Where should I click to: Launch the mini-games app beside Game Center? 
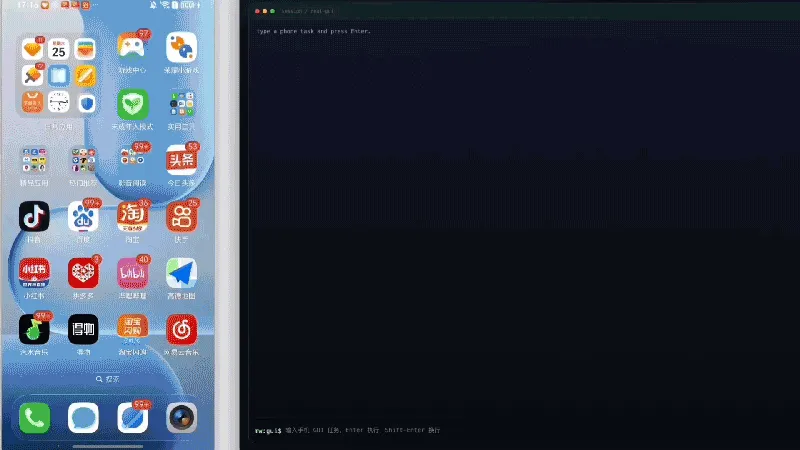[x=181, y=47]
